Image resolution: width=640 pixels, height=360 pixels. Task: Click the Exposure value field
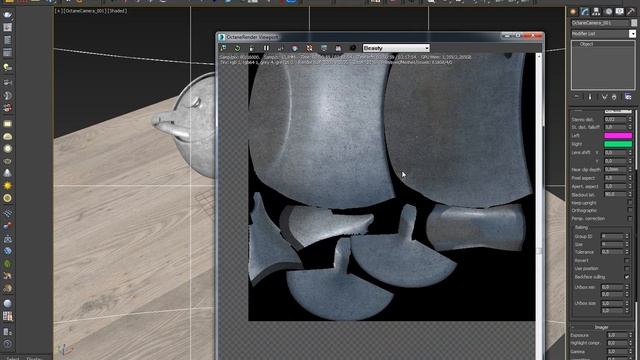pos(617,335)
